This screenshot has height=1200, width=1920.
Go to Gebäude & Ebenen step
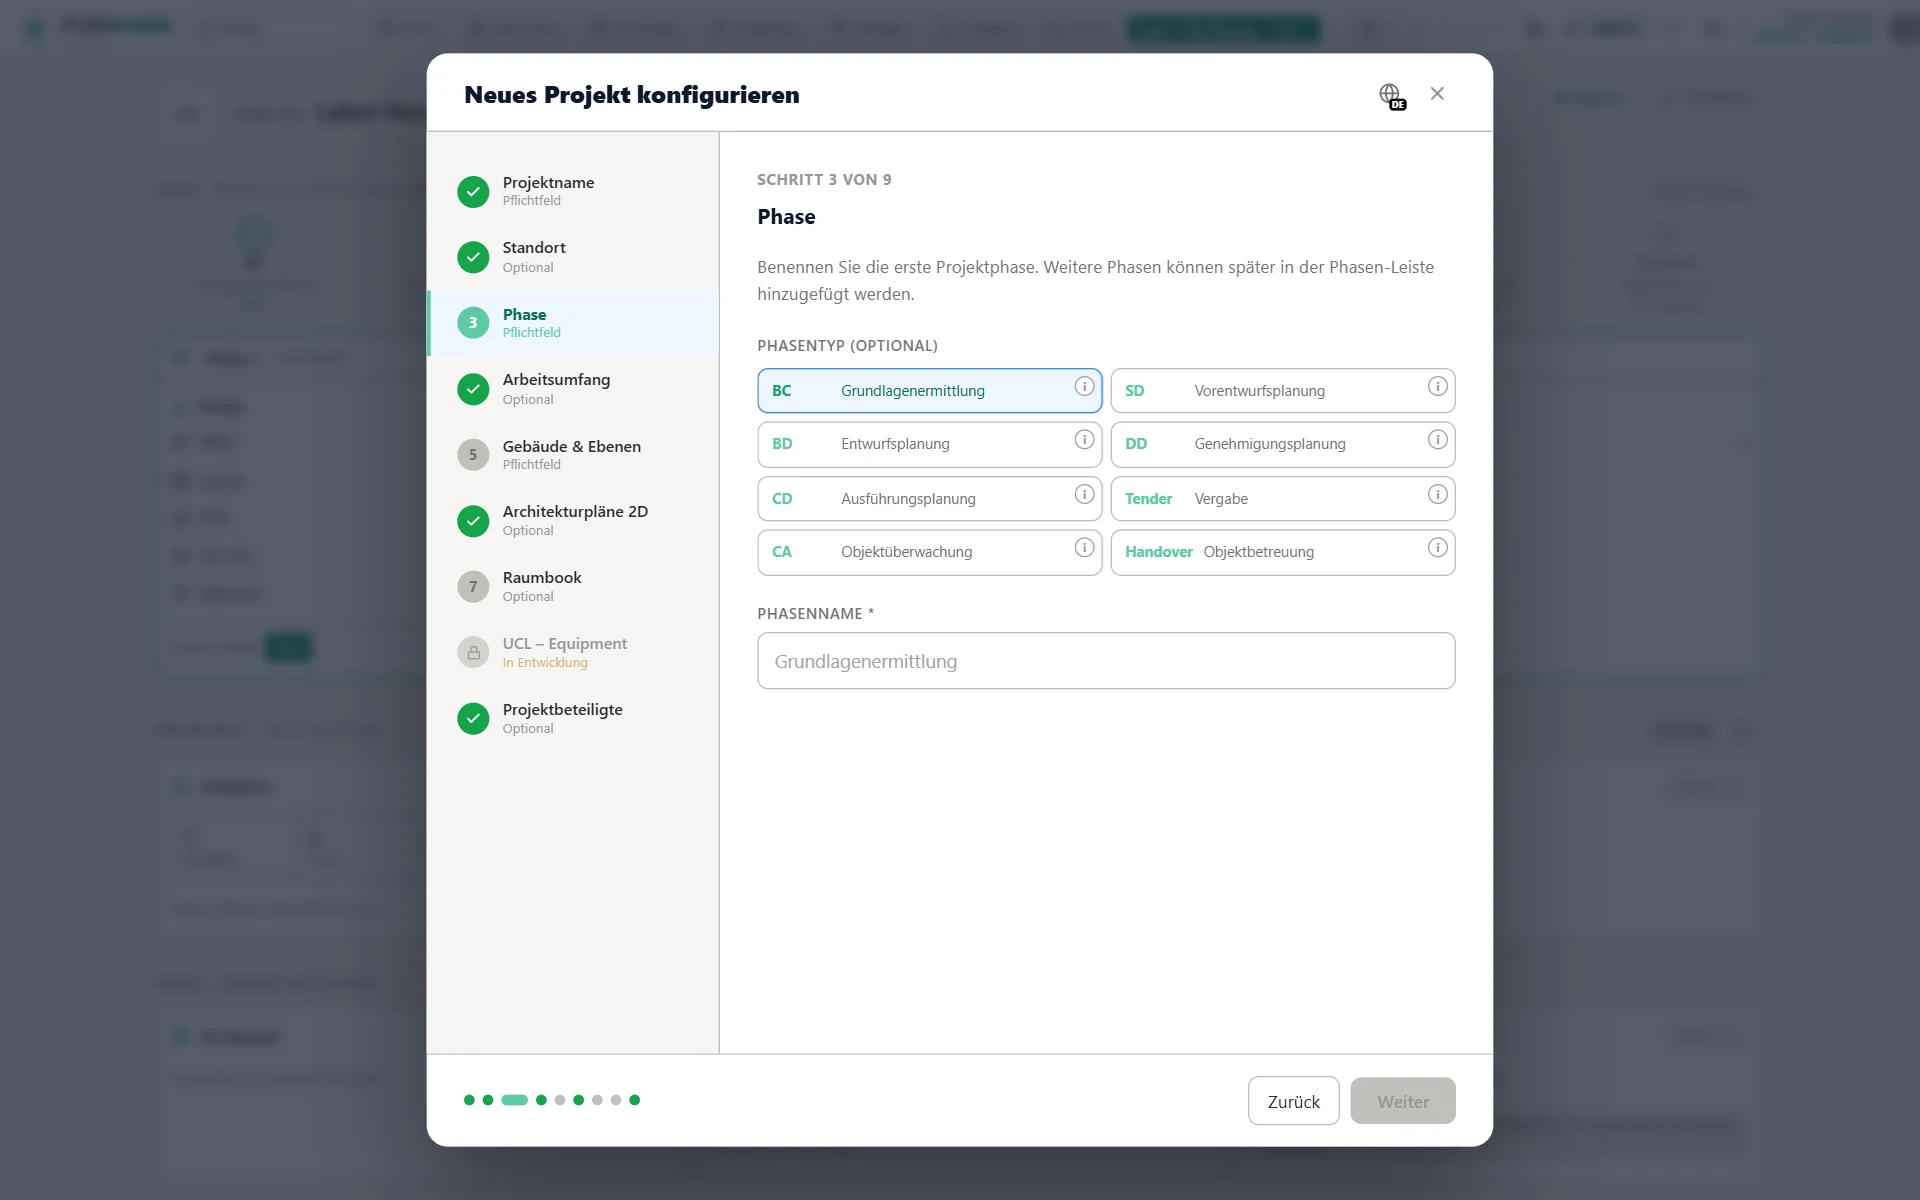click(573, 455)
